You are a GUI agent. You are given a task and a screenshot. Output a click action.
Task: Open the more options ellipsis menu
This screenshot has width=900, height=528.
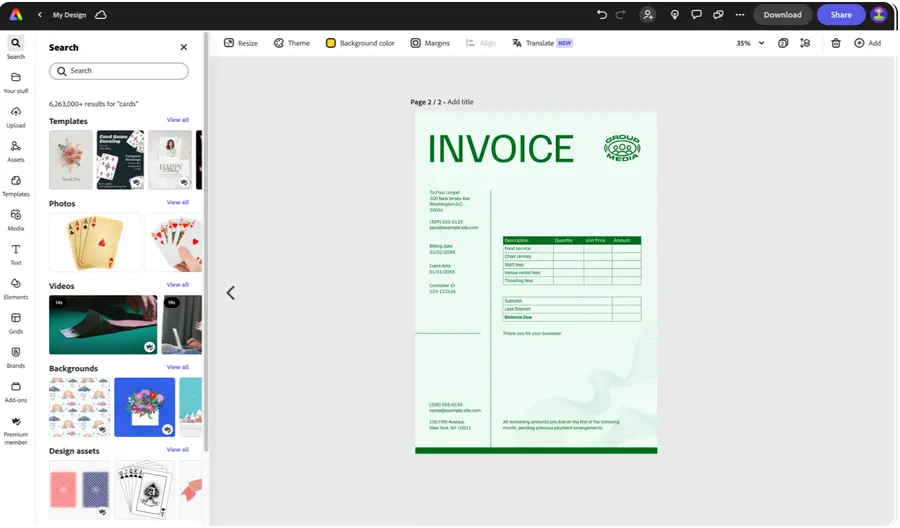[740, 15]
